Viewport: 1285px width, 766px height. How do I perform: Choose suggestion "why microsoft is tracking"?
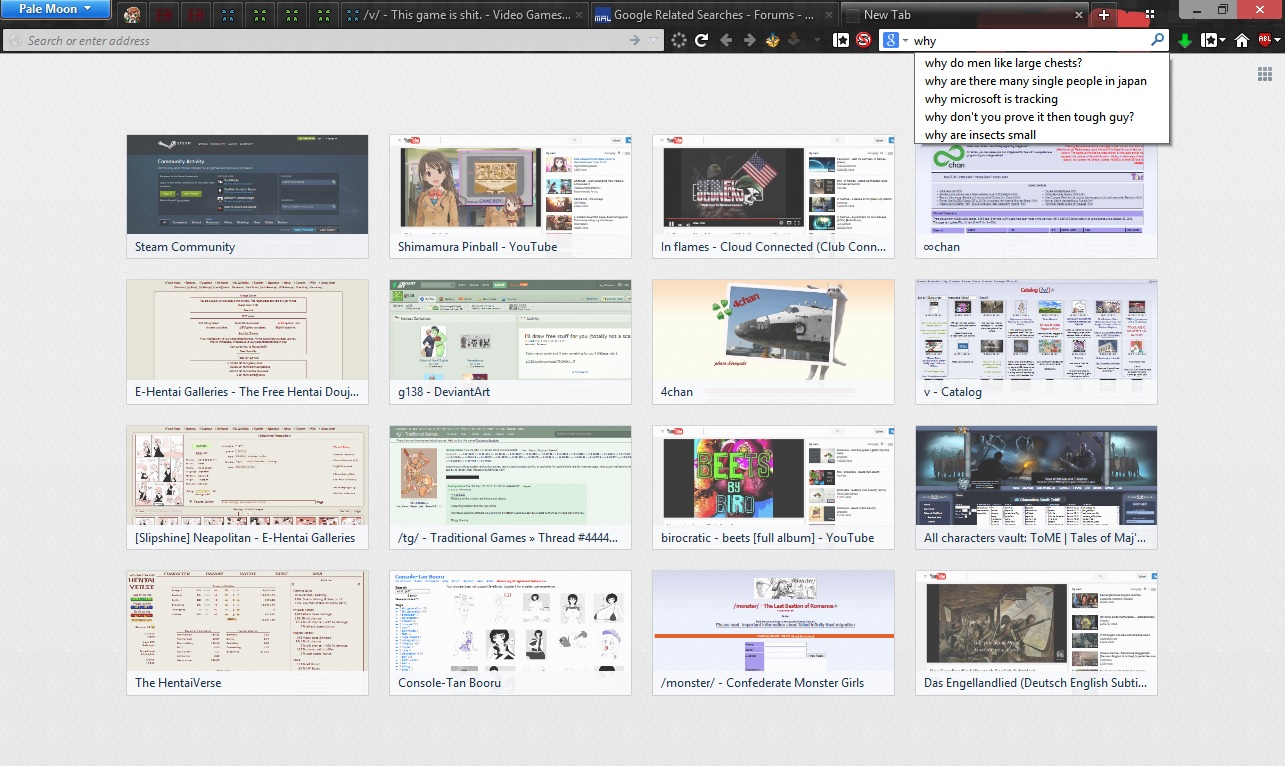point(991,99)
